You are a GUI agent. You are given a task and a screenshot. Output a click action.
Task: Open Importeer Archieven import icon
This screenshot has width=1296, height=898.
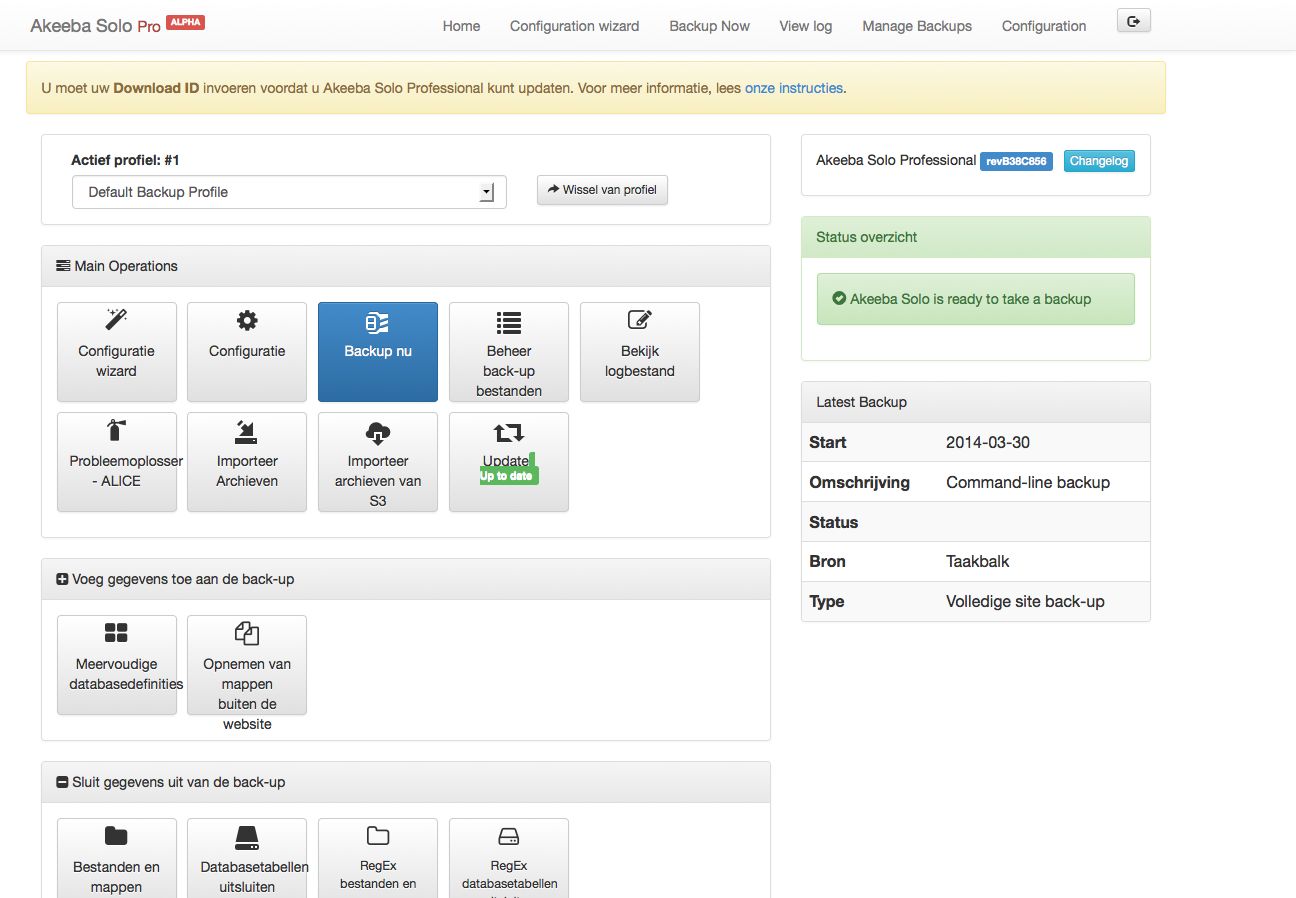point(247,431)
